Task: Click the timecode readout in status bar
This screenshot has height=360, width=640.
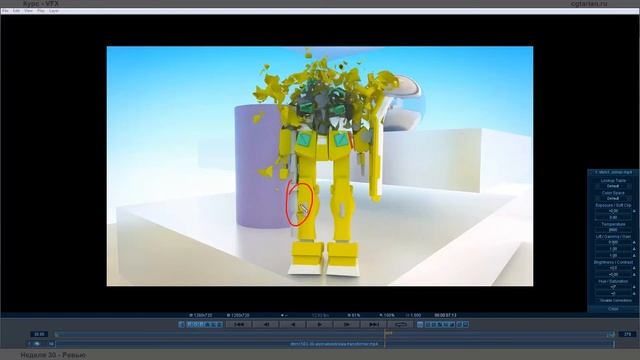Action: pyautogui.click(x=445, y=315)
